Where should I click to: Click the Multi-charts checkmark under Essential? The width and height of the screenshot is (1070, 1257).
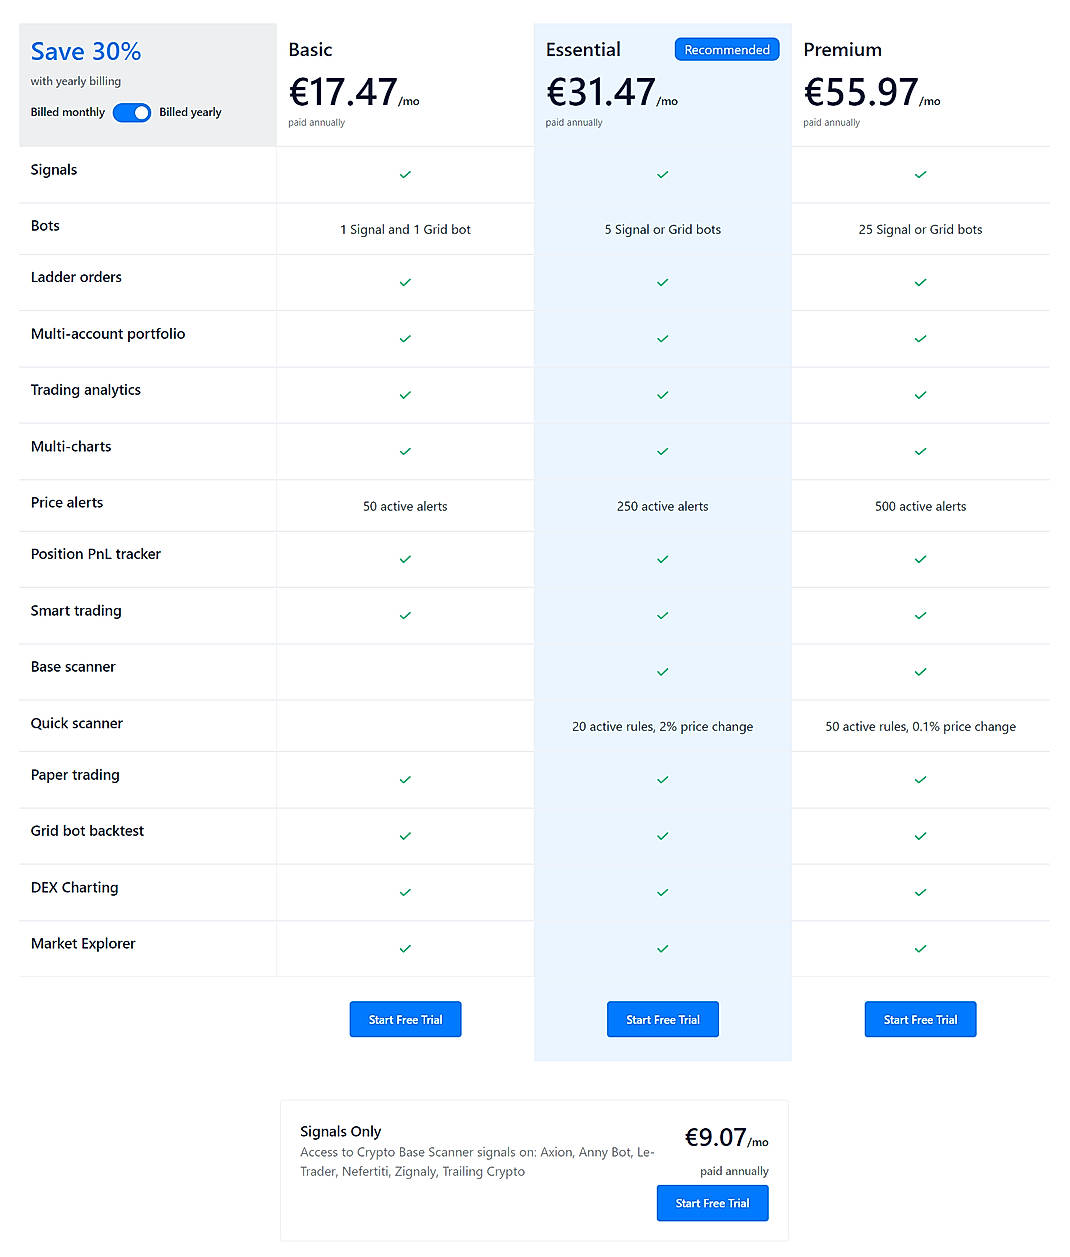(662, 451)
